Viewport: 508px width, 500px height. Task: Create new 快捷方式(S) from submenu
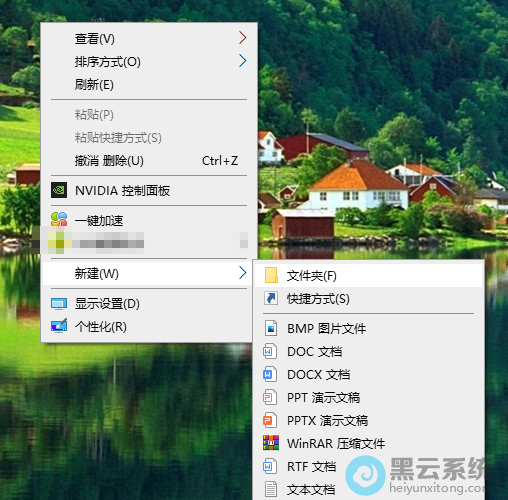click(368, 299)
